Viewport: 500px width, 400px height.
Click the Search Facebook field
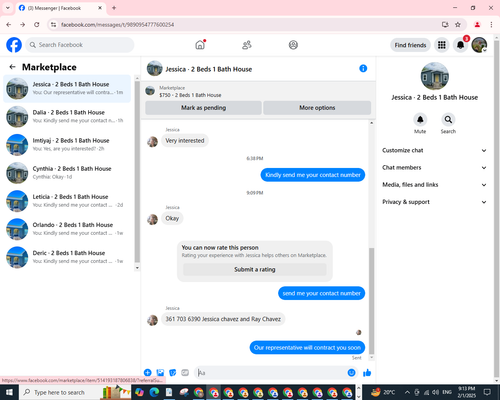pyautogui.click(x=80, y=45)
